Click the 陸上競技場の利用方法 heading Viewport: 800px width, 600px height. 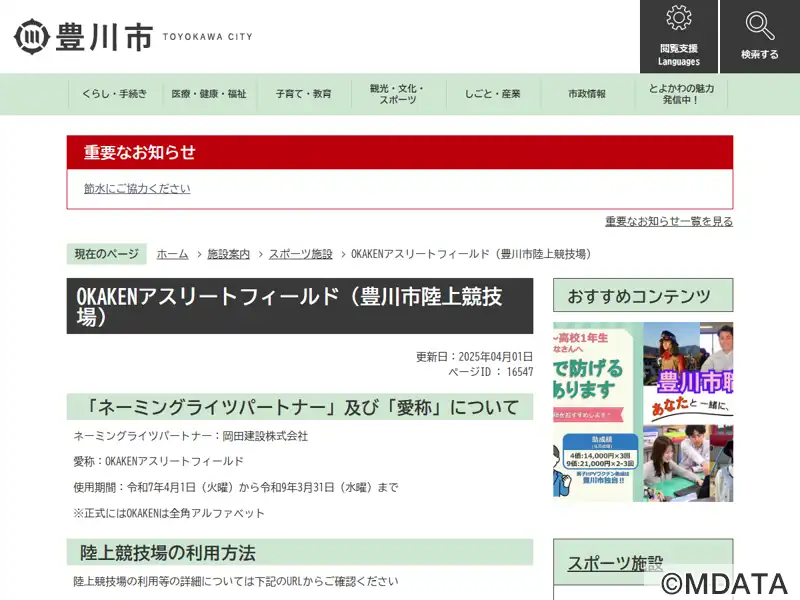point(300,552)
